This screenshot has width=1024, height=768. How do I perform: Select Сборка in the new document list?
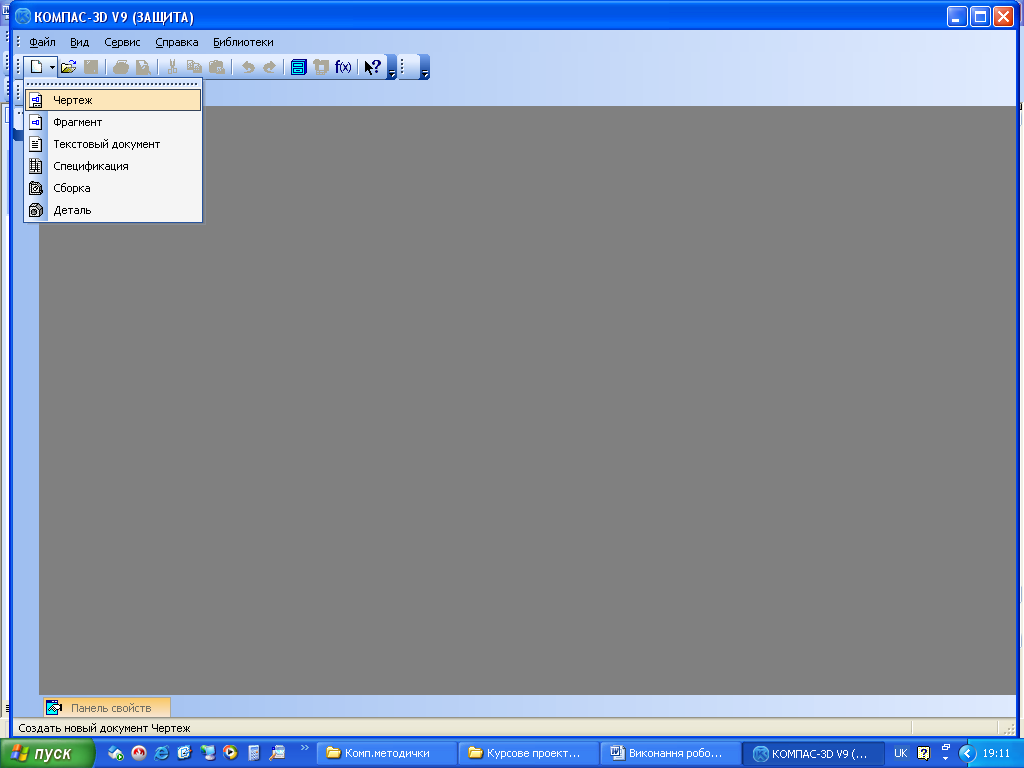(x=113, y=188)
